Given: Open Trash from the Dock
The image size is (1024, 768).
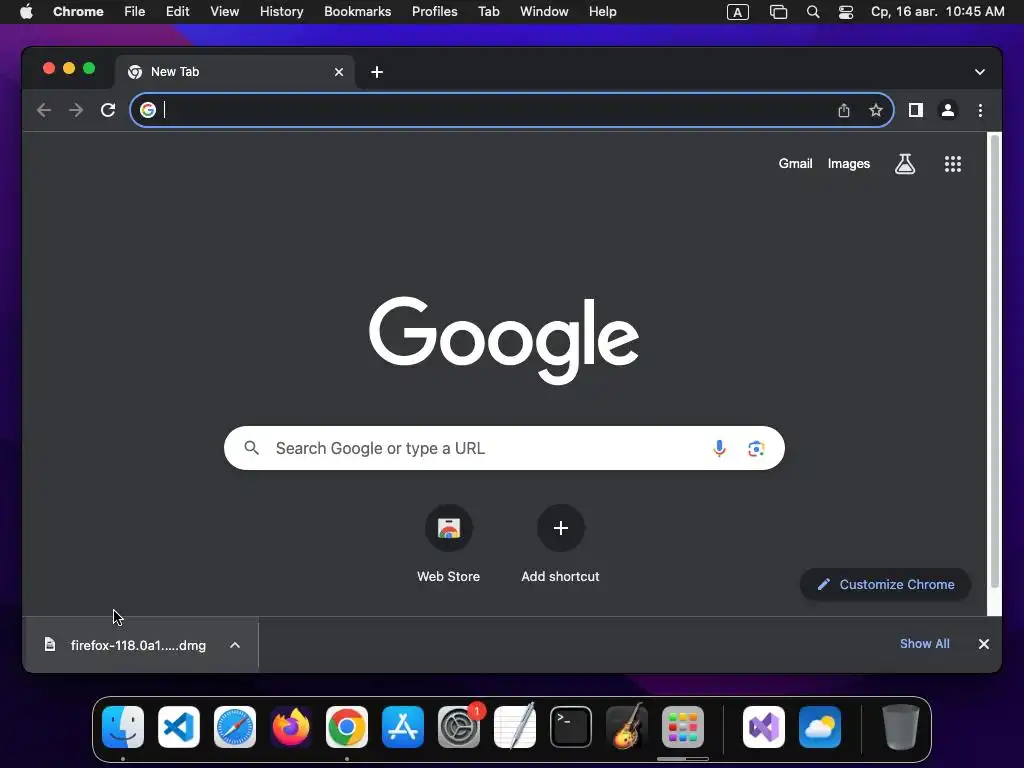Looking at the screenshot, I should (x=901, y=727).
